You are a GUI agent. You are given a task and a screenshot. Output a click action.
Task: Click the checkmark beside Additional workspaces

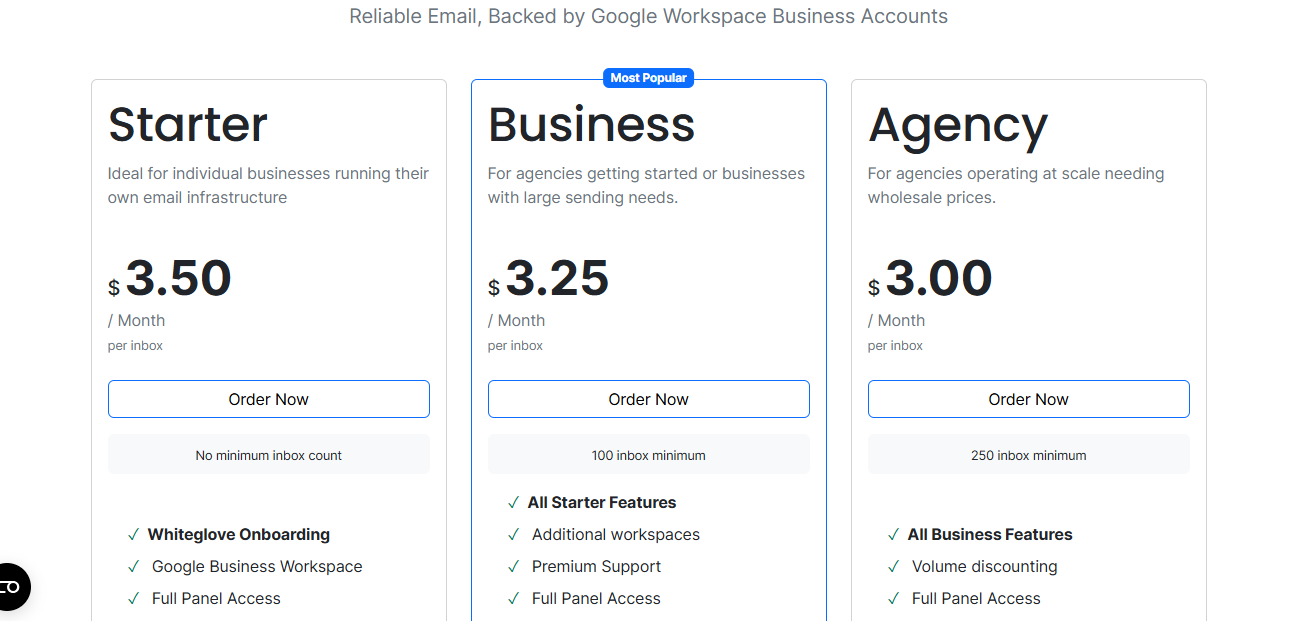513,534
